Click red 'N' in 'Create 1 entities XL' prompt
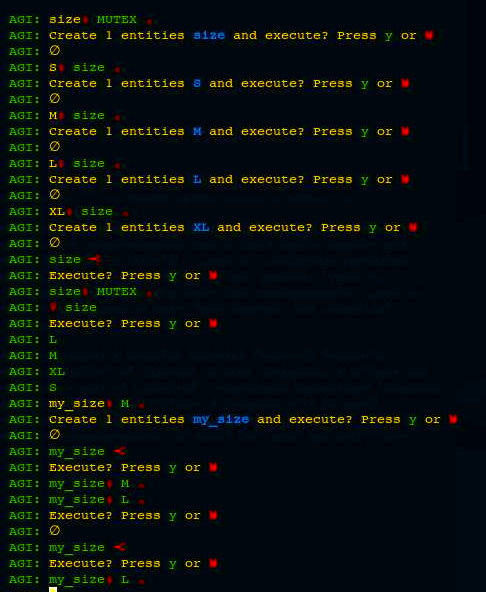 click(x=413, y=227)
